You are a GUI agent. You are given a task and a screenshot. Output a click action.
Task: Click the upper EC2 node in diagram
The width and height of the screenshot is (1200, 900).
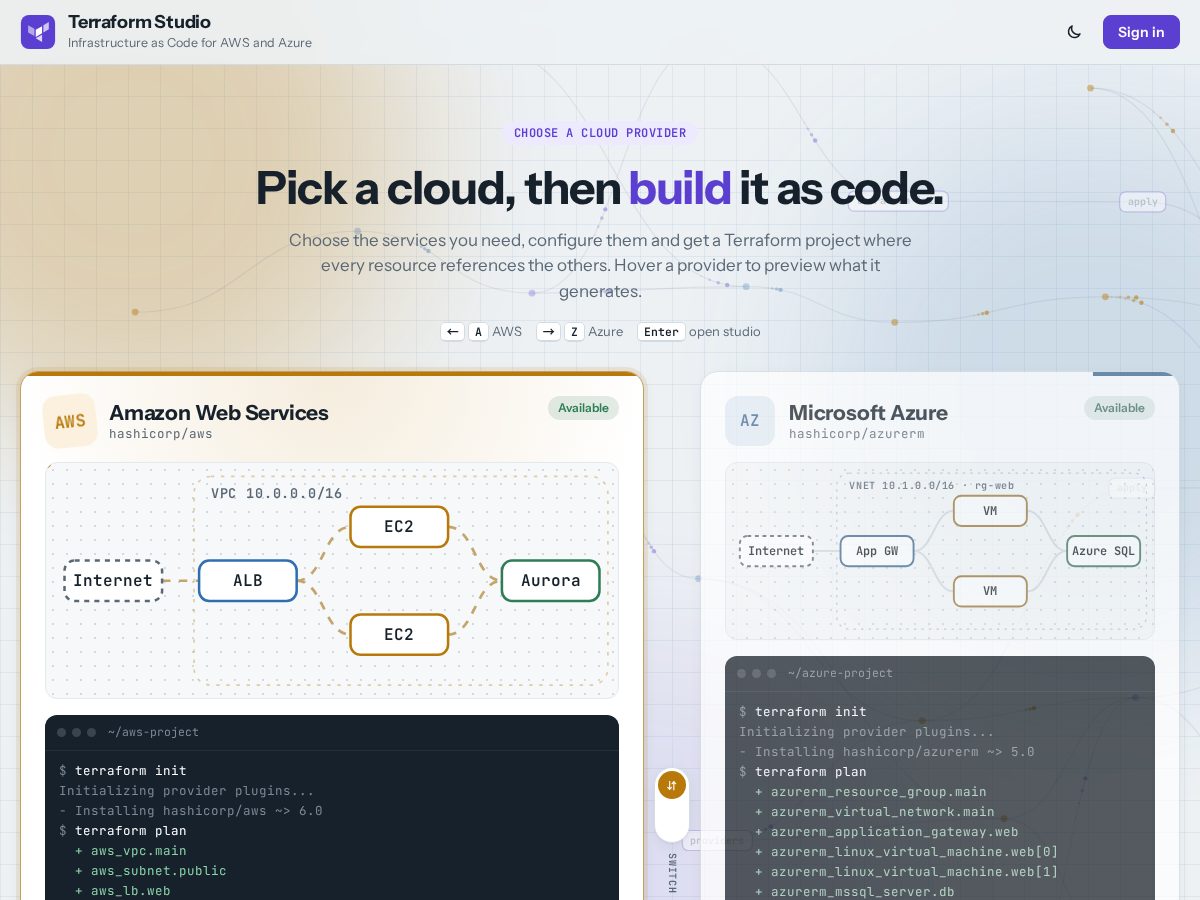coord(399,527)
